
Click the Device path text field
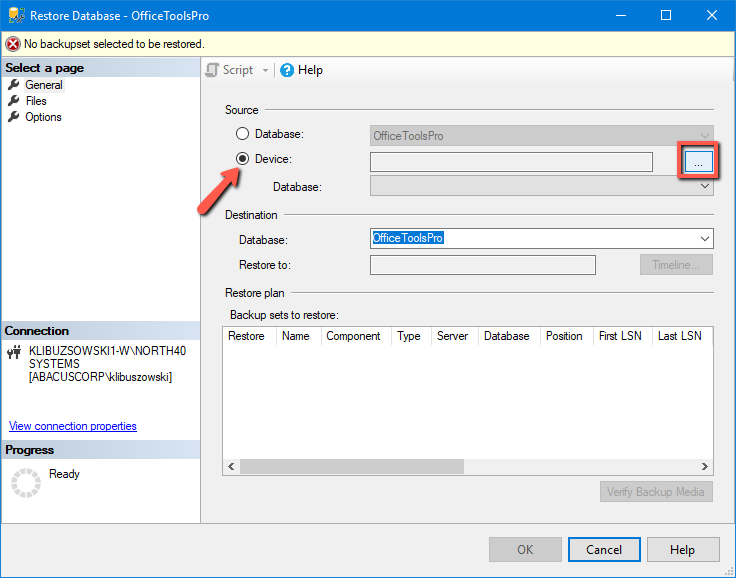click(511, 162)
